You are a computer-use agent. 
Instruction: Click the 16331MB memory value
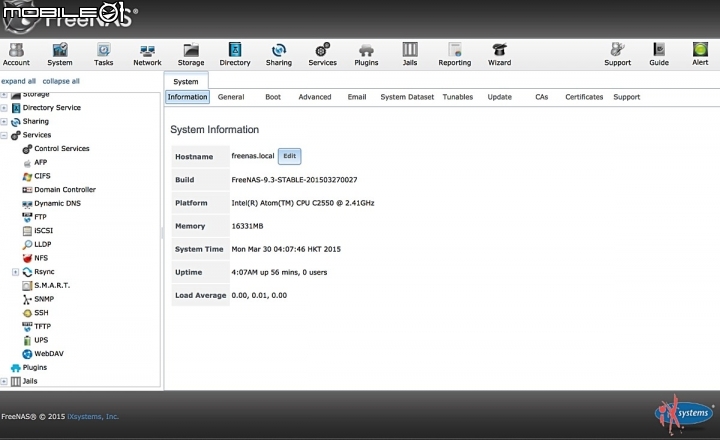click(248, 226)
